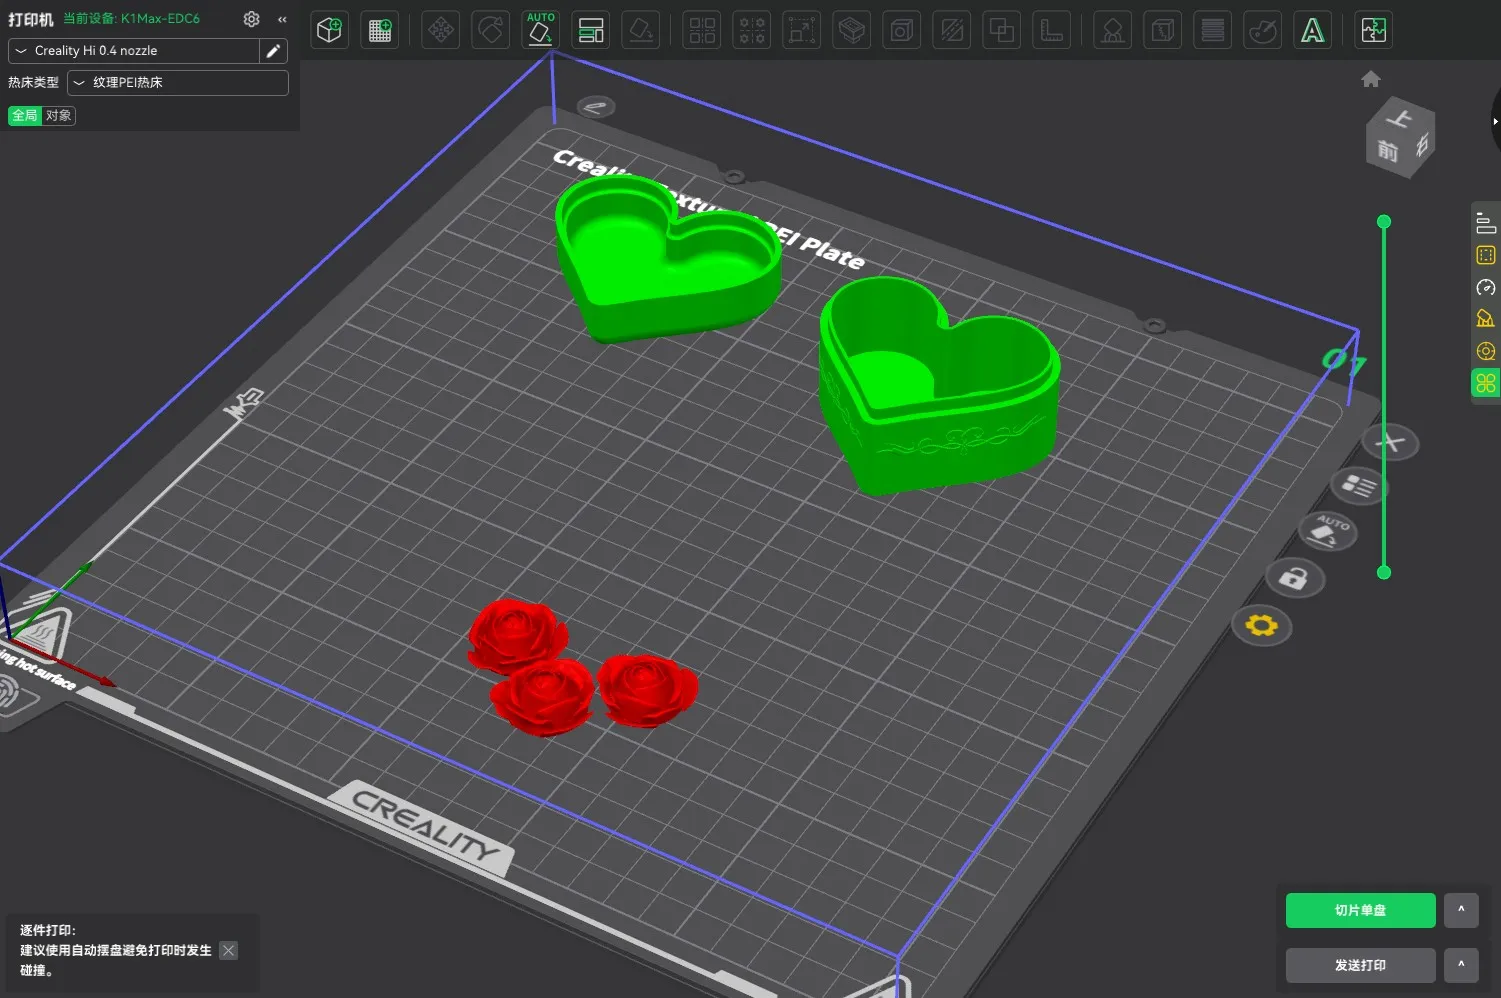Click the boolean mesh overlap icon
The height and width of the screenshot is (998, 1501).
click(1002, 30)
